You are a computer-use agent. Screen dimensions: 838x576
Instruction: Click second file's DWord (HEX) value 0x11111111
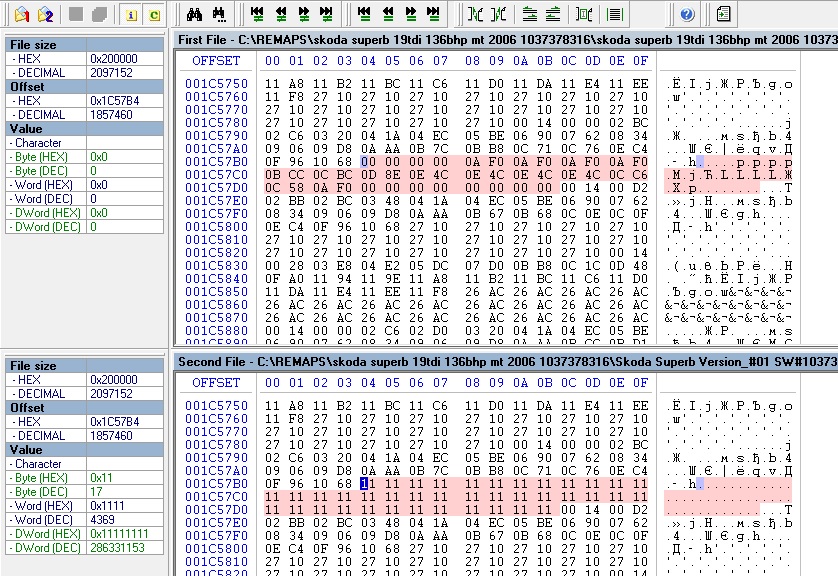point(125,533)
